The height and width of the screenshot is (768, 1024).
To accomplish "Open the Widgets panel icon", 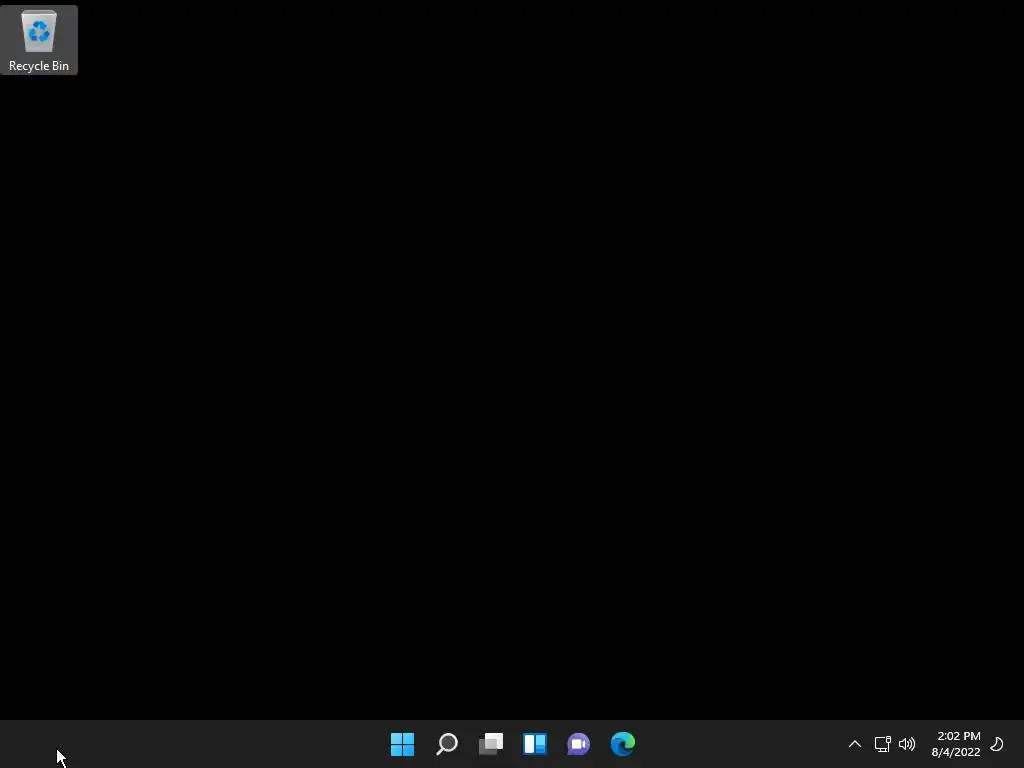I will 535,744.
